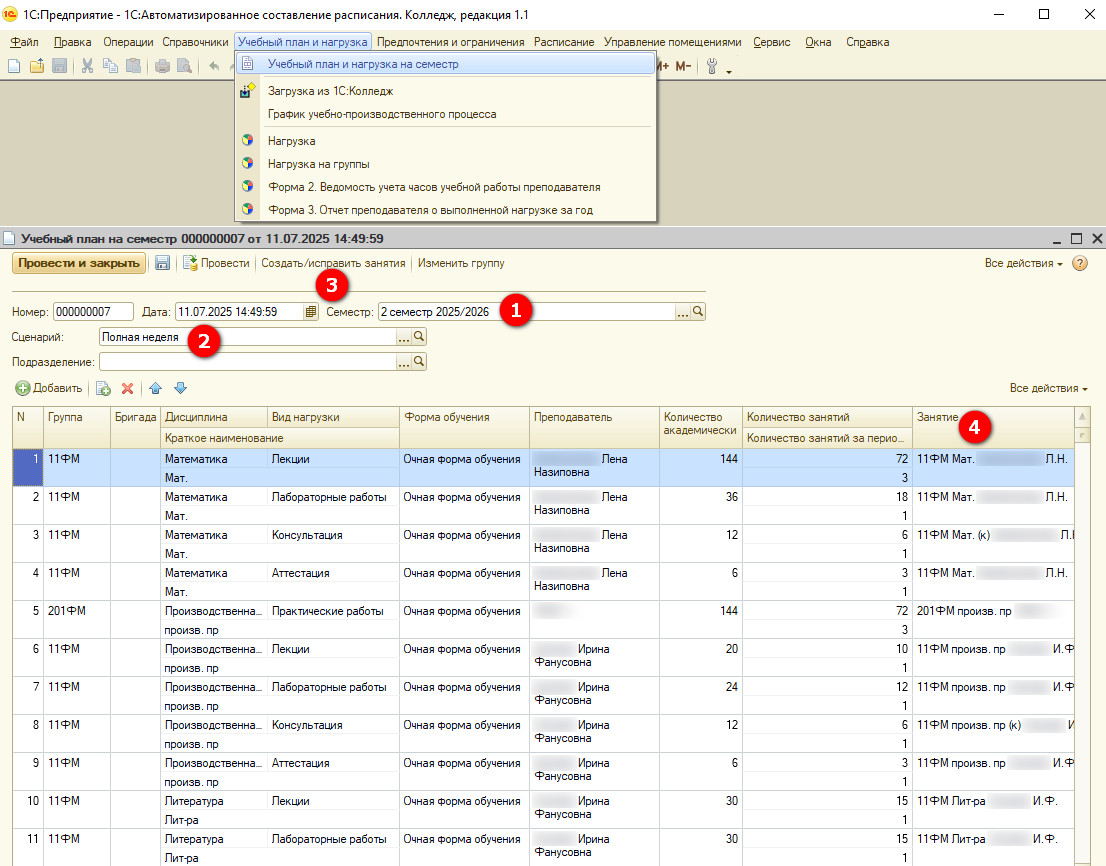This screenshot has width=1106, height=866.
Task: Click the Paste clipboard toolbar icon
Action: [x=133, y=66]
